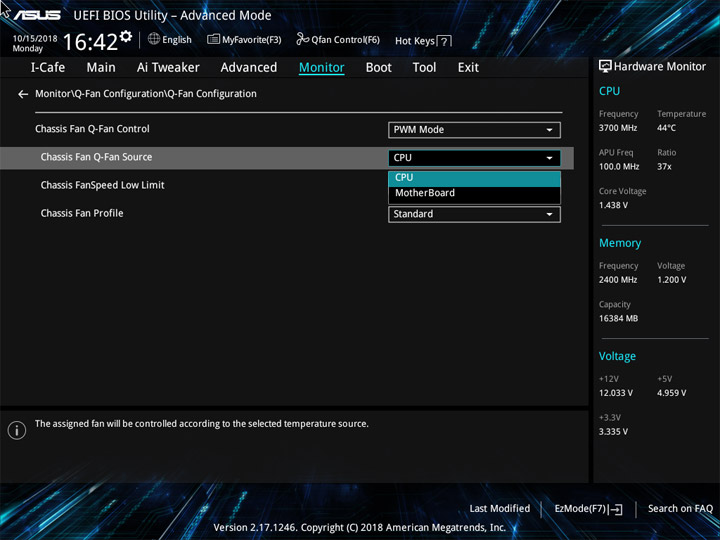Click the 16:42 clock display
This screenshot has width=720, height=540.
coord(90,42)
